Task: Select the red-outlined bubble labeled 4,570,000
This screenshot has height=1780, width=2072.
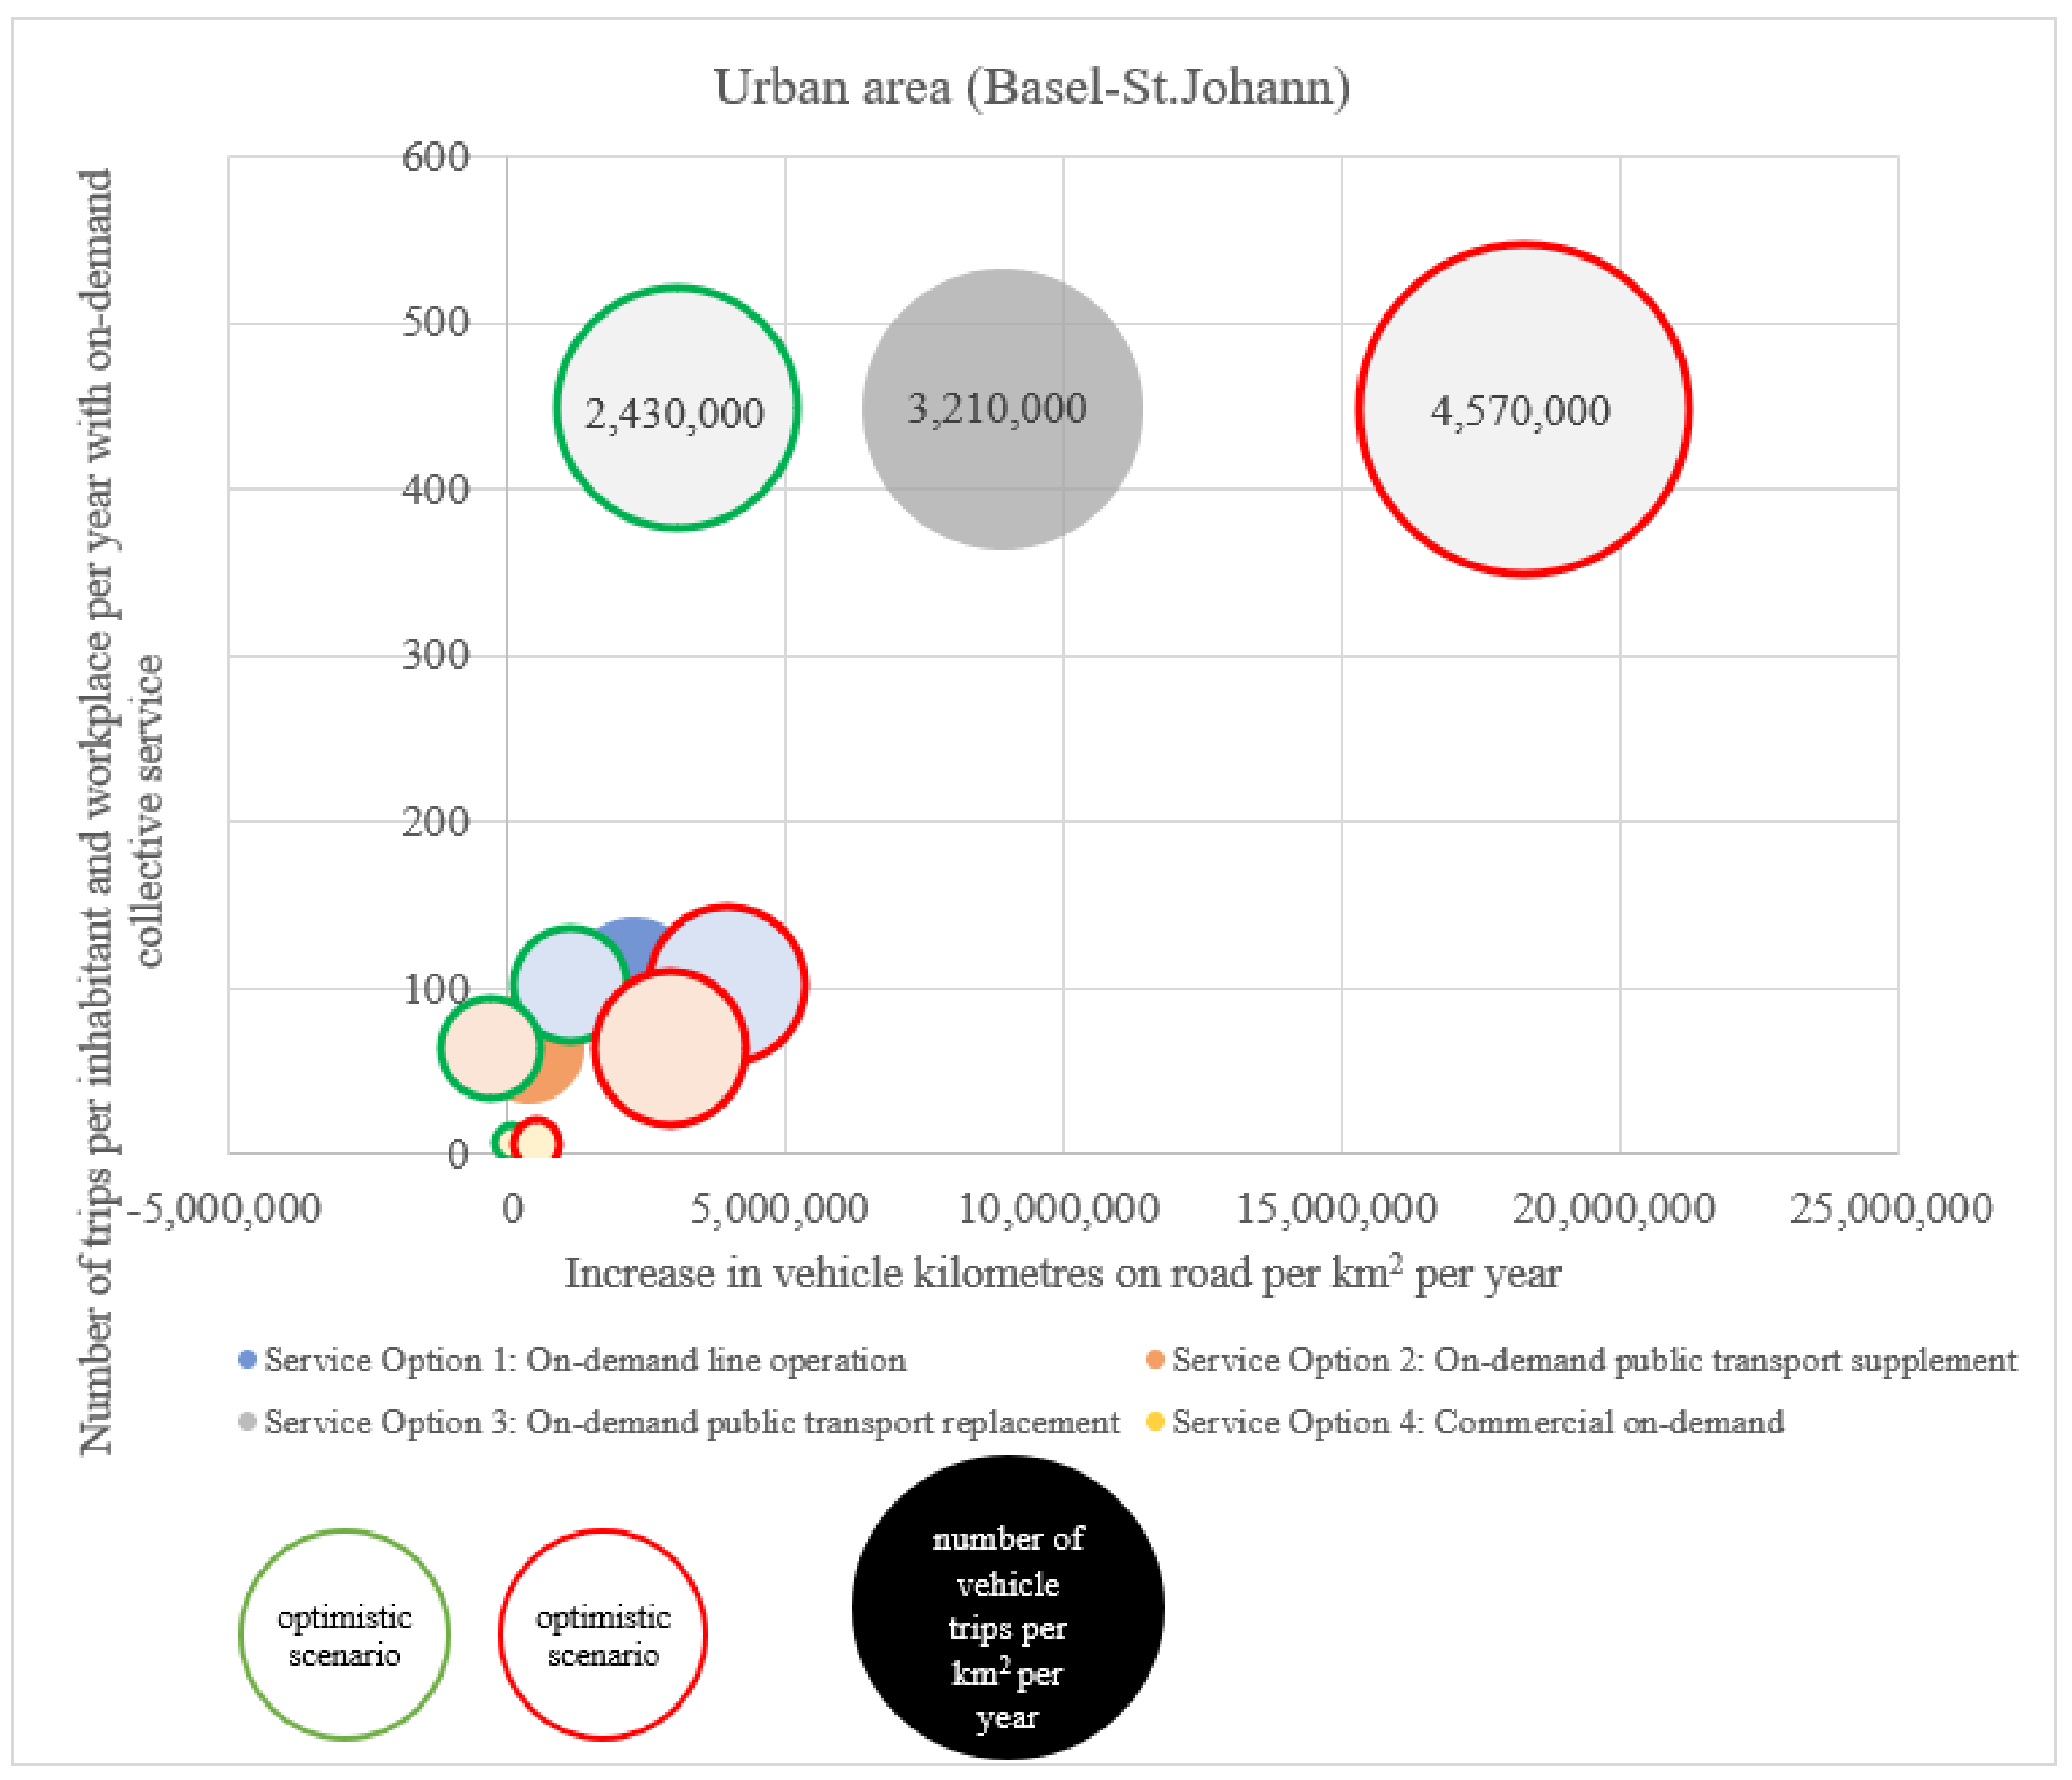Action: 1523,409
